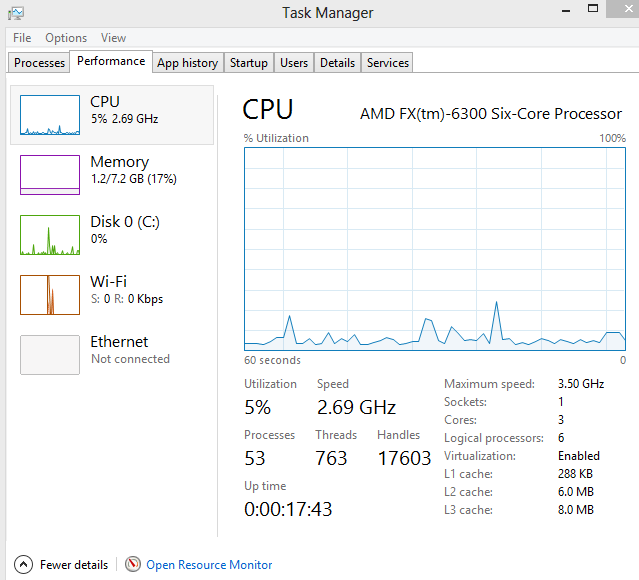The height and width of the screenshot is (580, 639).
Task: Open the View menu
Action: [113, 38]
